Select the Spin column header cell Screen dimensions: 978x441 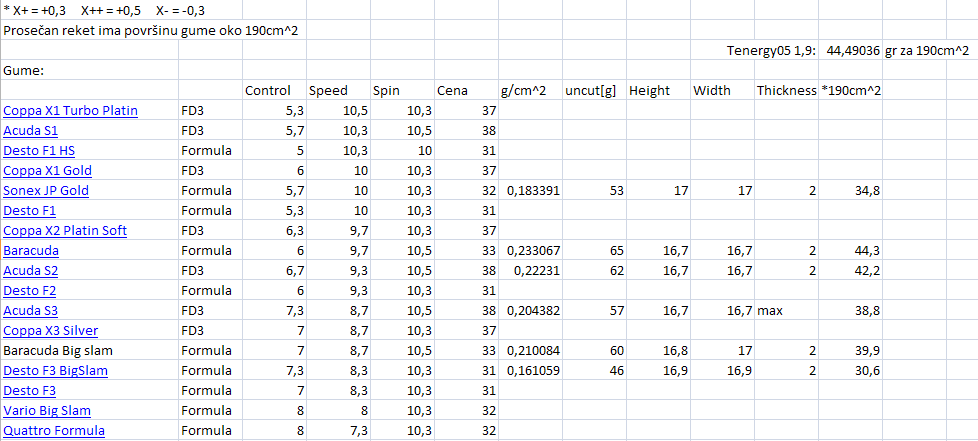pos(402,91)
